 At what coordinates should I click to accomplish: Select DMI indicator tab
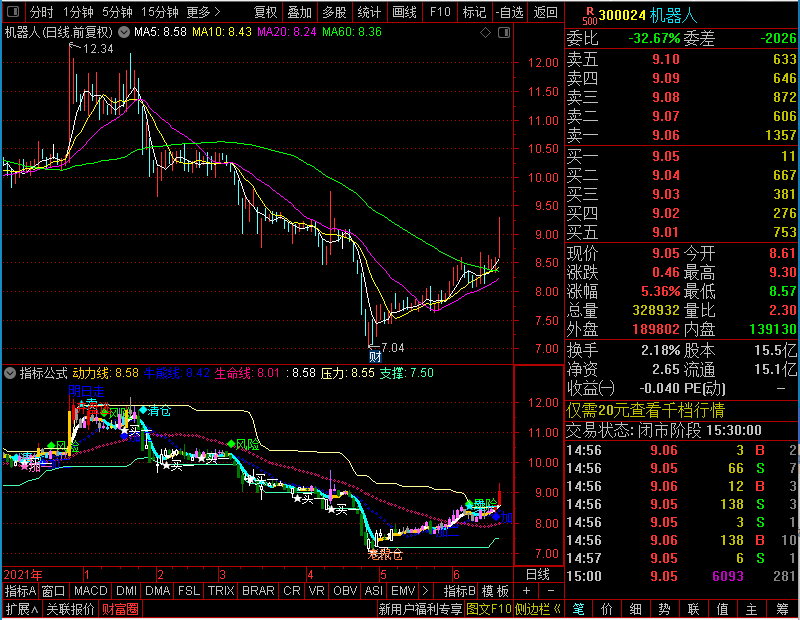click(x=127, y=591)
